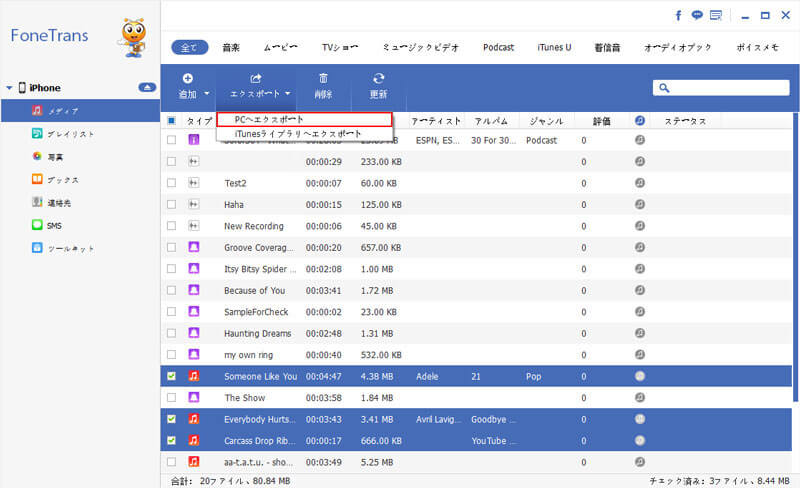The width and height of the screenshot is (800, 488).
Task: Eject the iPhone with the eject icon
Action: [147, 87]
